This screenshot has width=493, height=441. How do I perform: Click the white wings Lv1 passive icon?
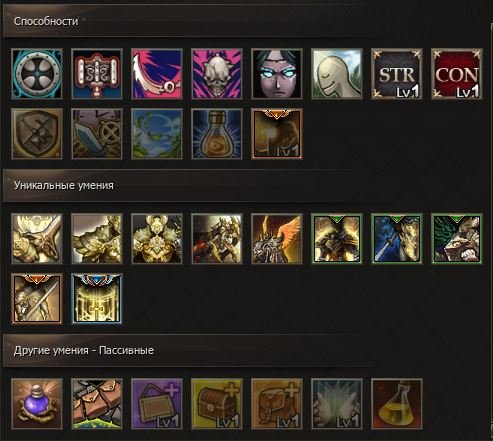tap(337, 404)
